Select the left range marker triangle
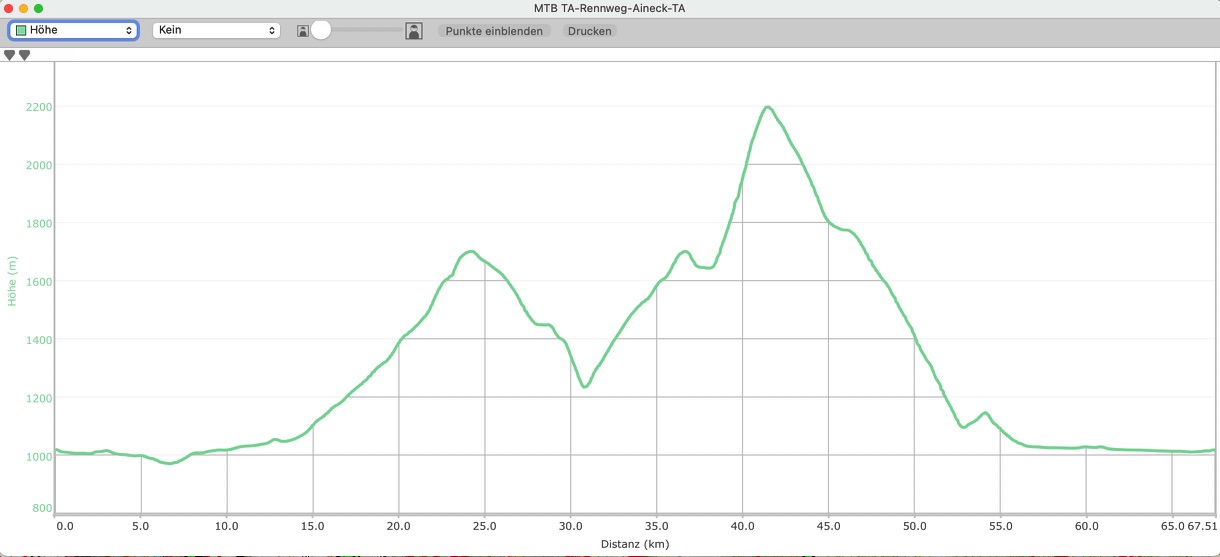Image resolution: width=1220 pixels, height=557 pixels. [10, 56]
